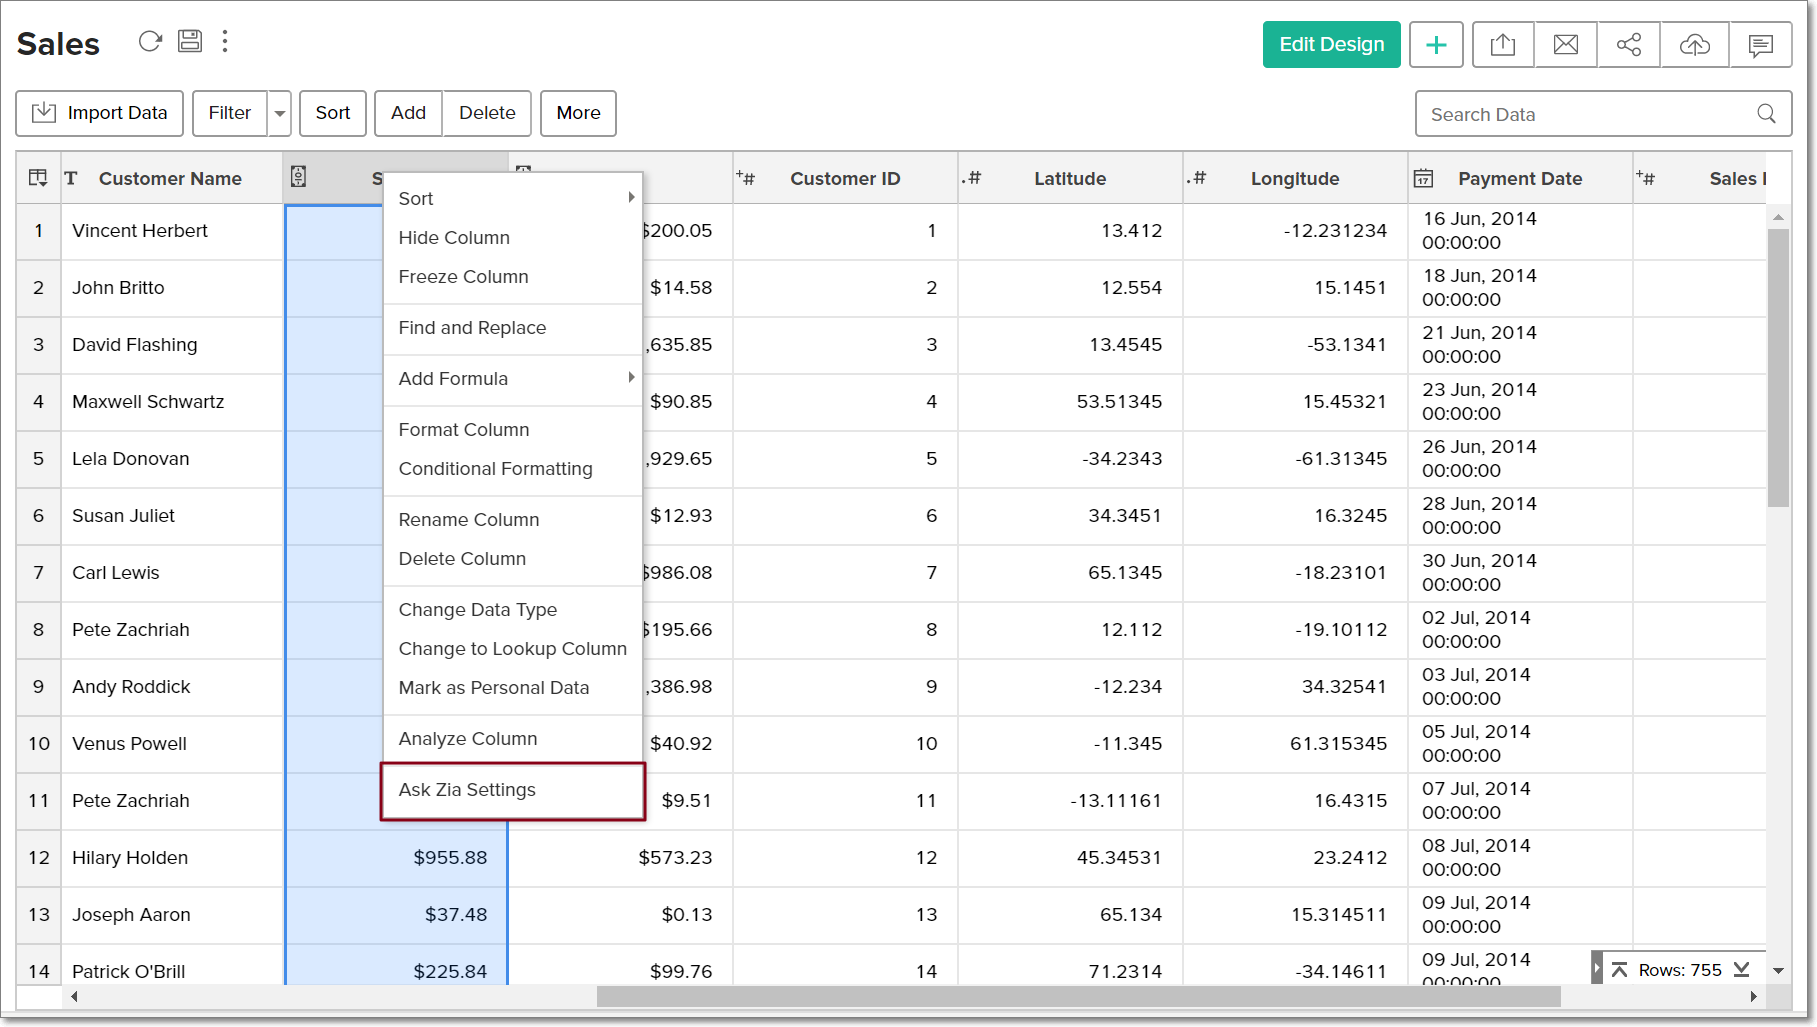This screenshot has height=1027, width=1817.
Task: Choose Conditional Formatting from the menu
Action: pos(495,469)
